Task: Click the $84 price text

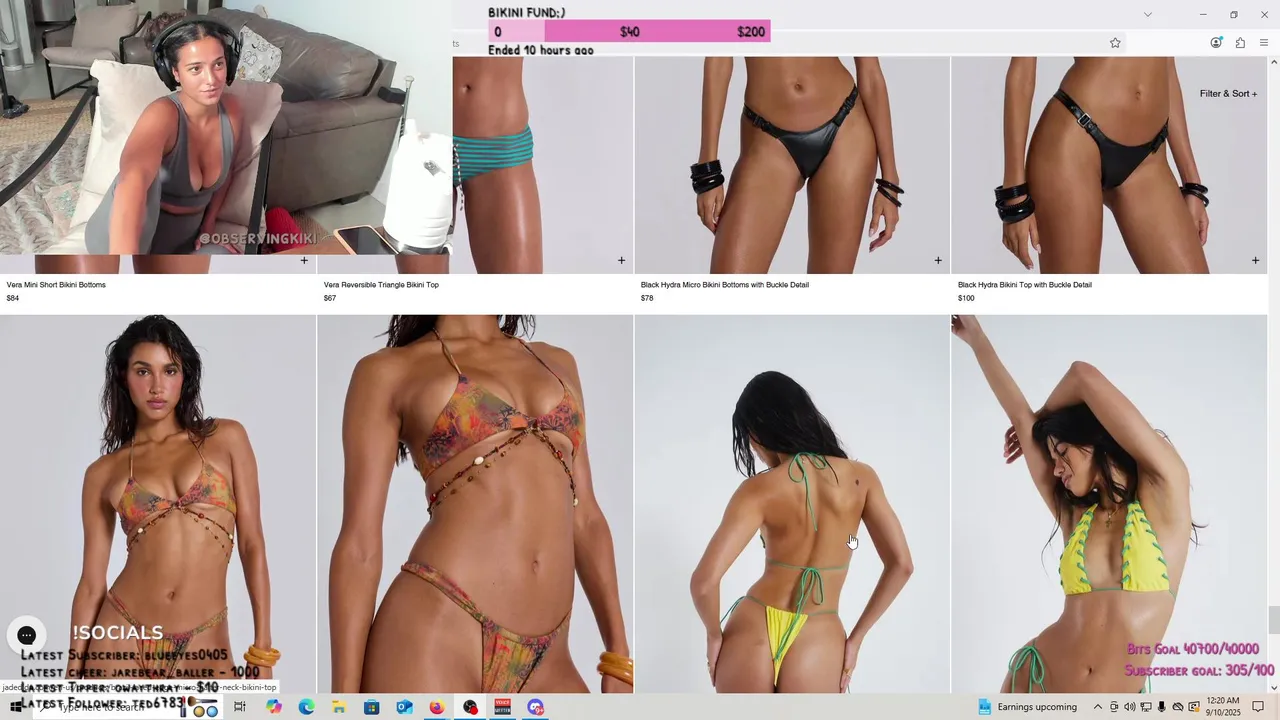Action: [13, 298]
